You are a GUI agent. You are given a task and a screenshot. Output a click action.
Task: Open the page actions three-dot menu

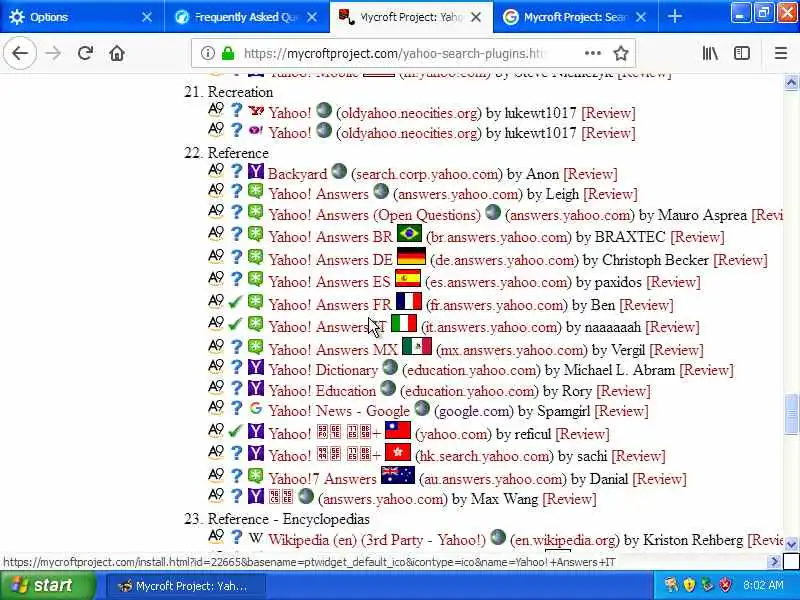pos(592,53)
